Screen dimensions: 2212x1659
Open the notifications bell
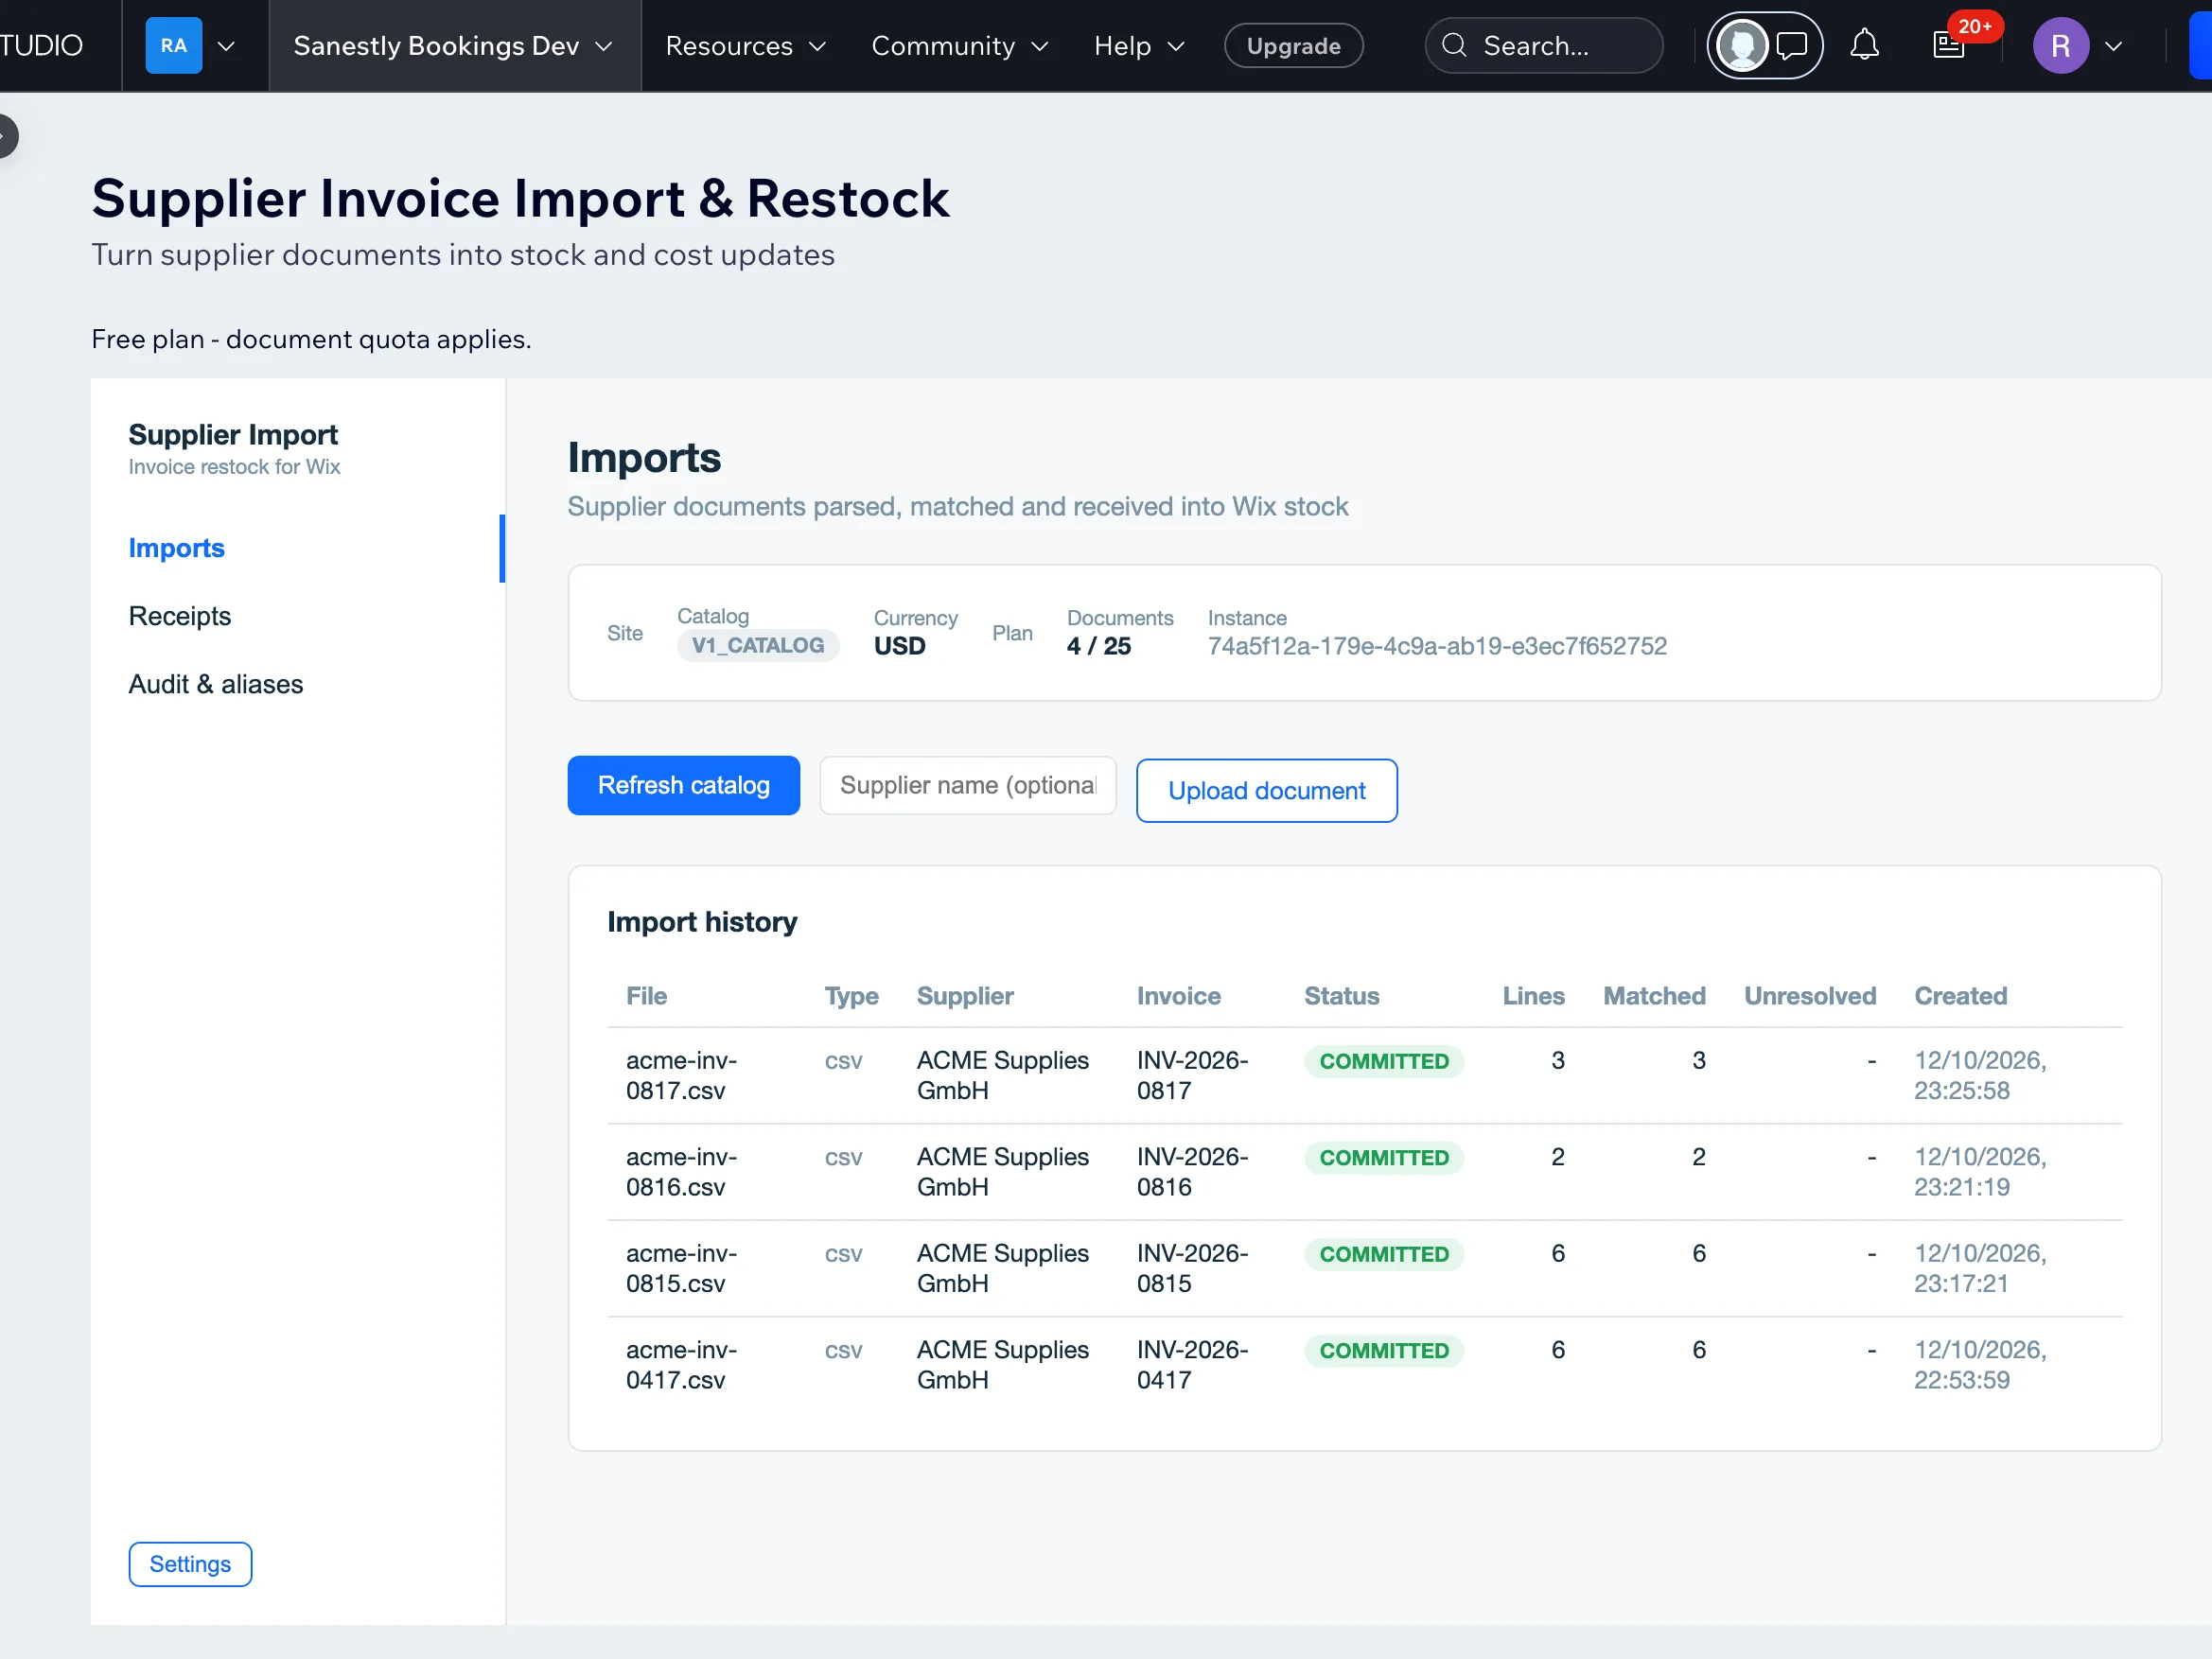(1864, 45)
